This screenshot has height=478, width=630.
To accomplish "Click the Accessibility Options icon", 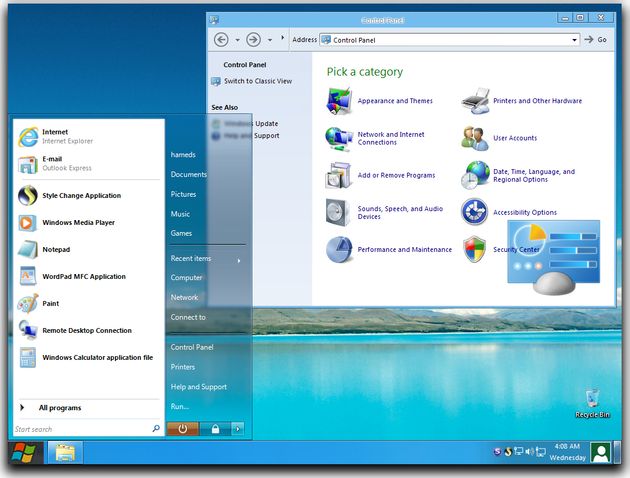I will [475, 212].
